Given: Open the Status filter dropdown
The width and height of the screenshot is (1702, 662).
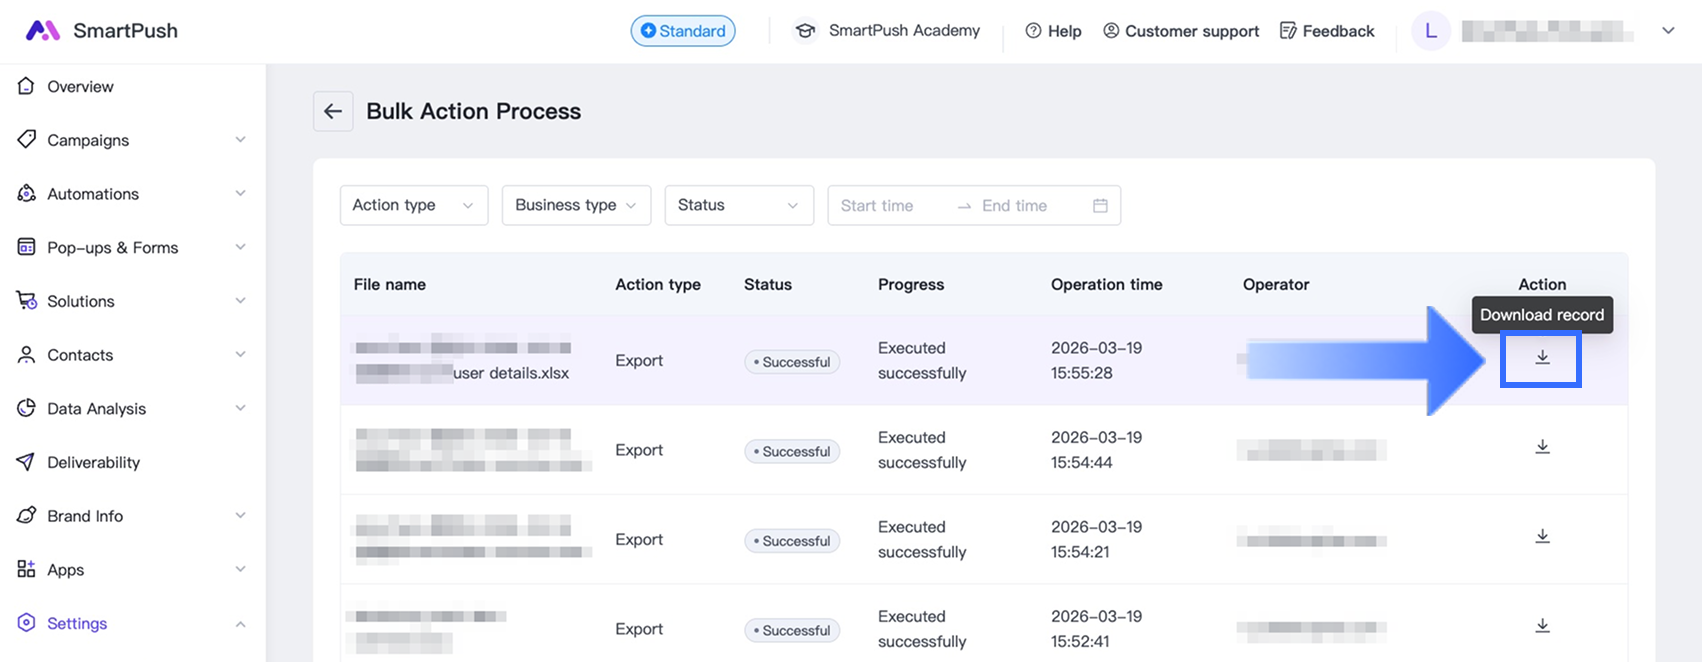Looking at the screenshot, I should click(738, 205).
